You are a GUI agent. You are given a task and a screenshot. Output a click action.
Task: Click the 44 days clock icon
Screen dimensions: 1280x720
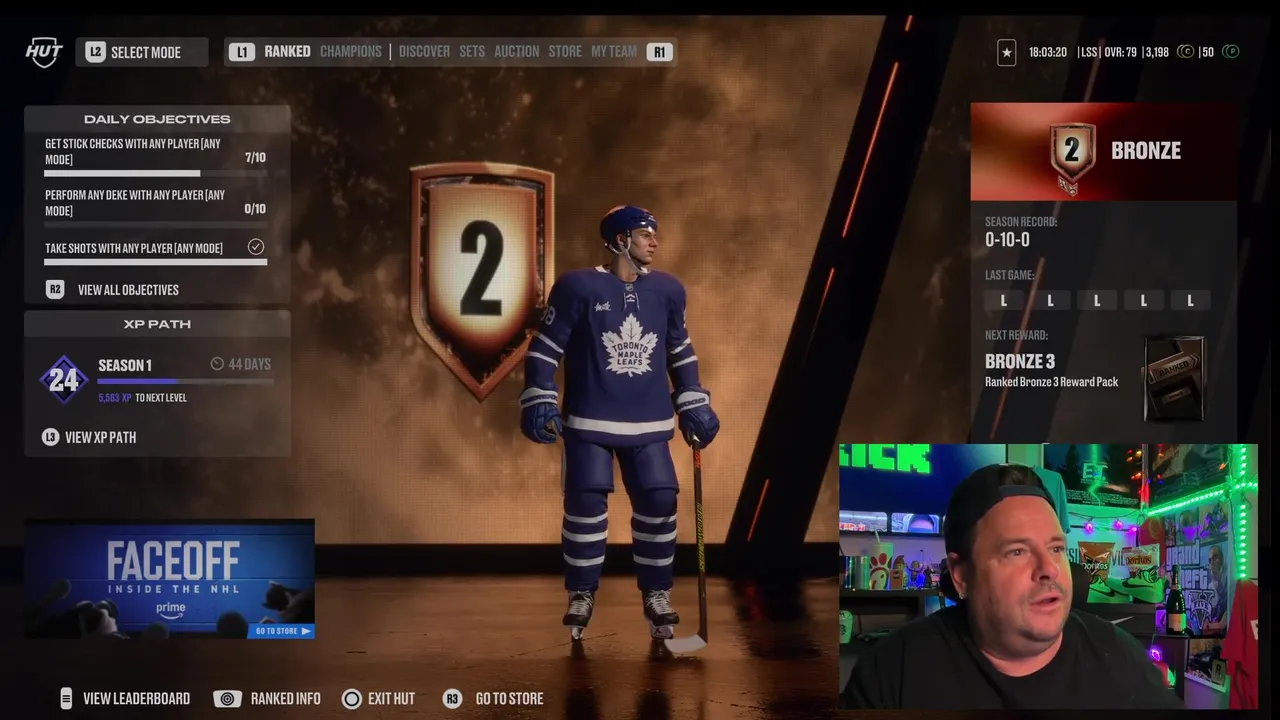pos(217,364)
